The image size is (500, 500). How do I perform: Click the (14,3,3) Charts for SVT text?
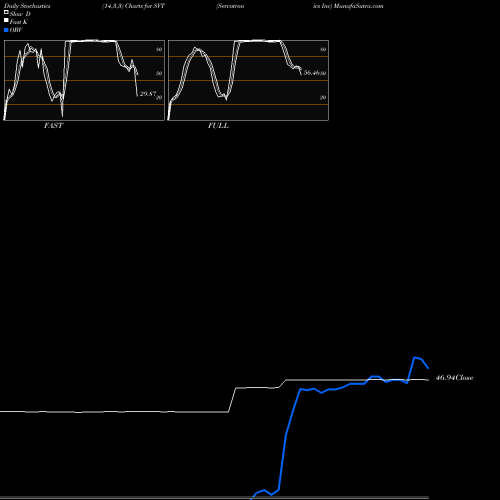click(133, 6)
